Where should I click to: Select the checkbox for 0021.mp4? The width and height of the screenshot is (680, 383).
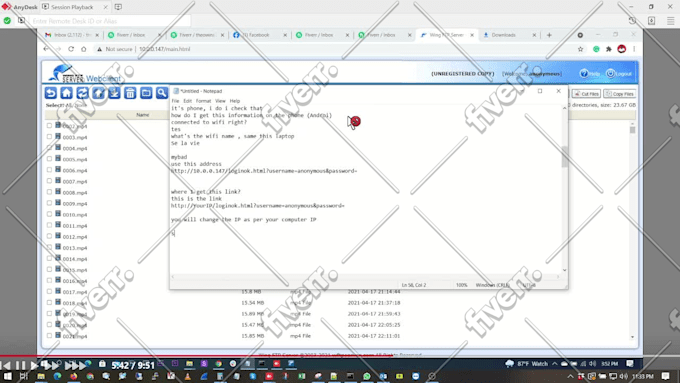coord(49,336)
